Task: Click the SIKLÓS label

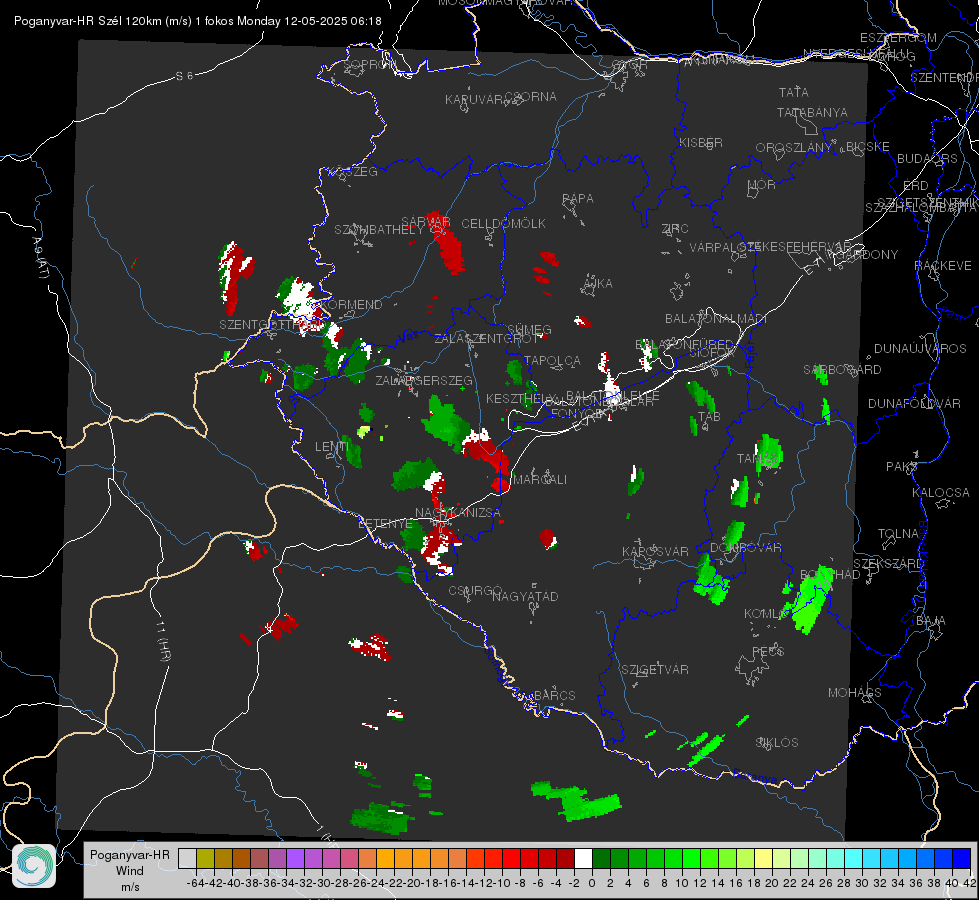Action: click(x=777, y=743)
